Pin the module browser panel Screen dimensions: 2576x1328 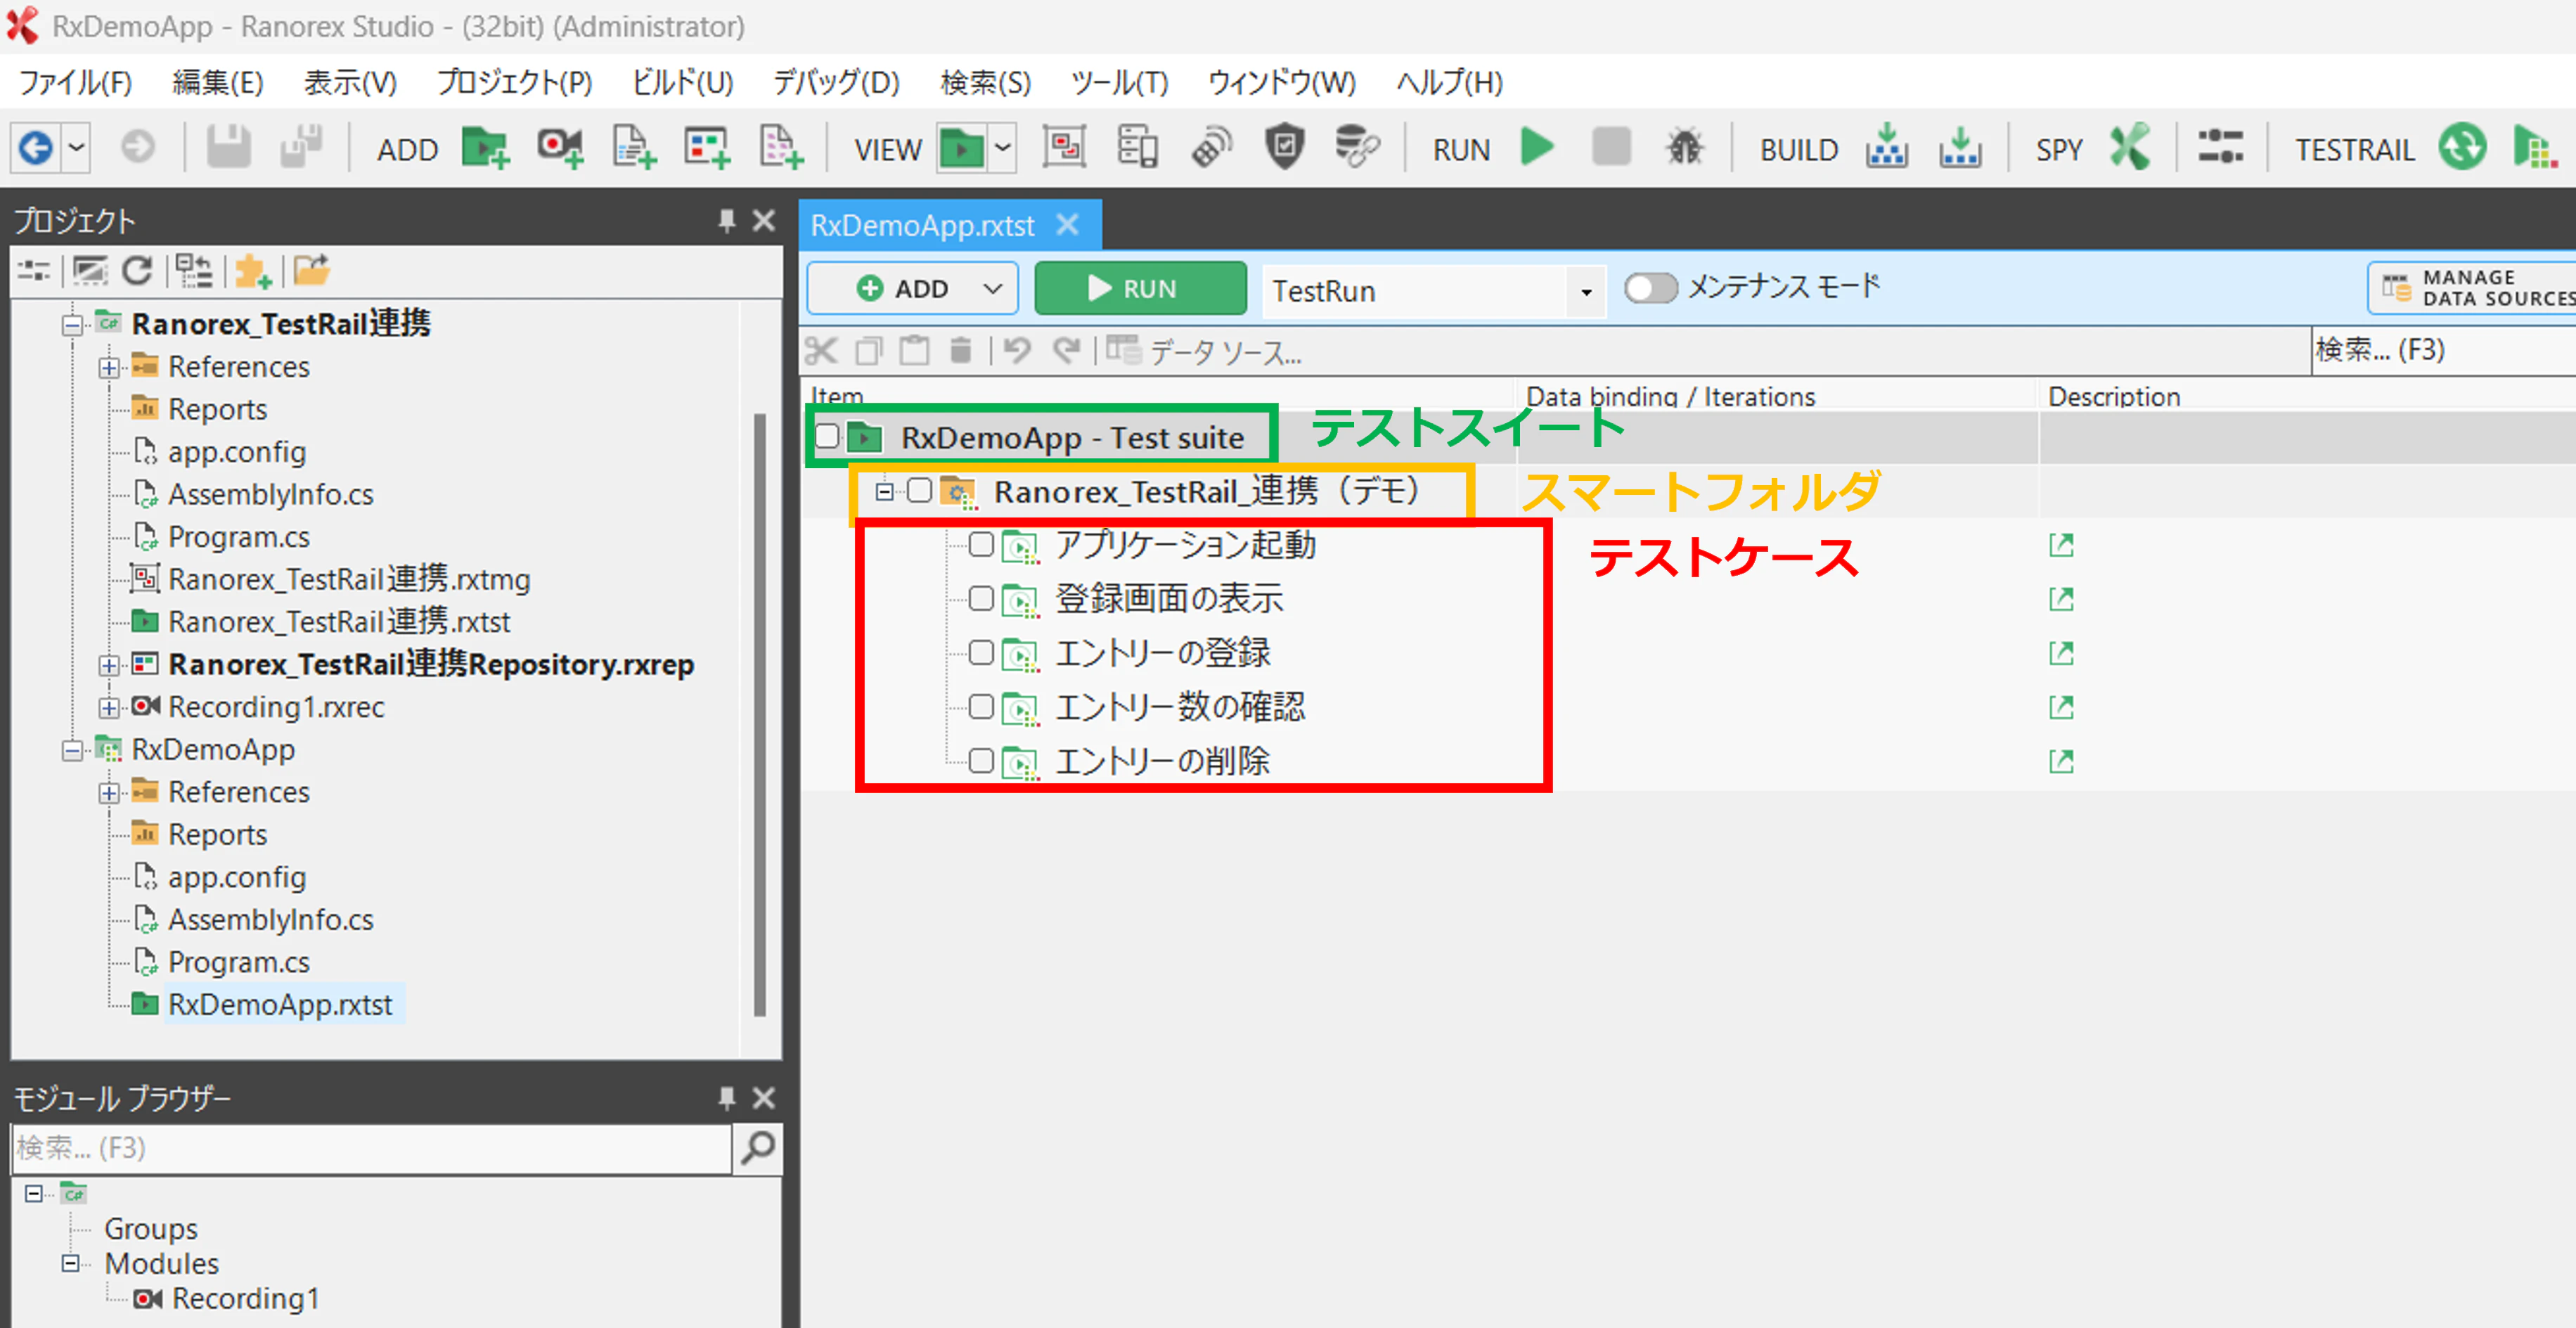727,1098
